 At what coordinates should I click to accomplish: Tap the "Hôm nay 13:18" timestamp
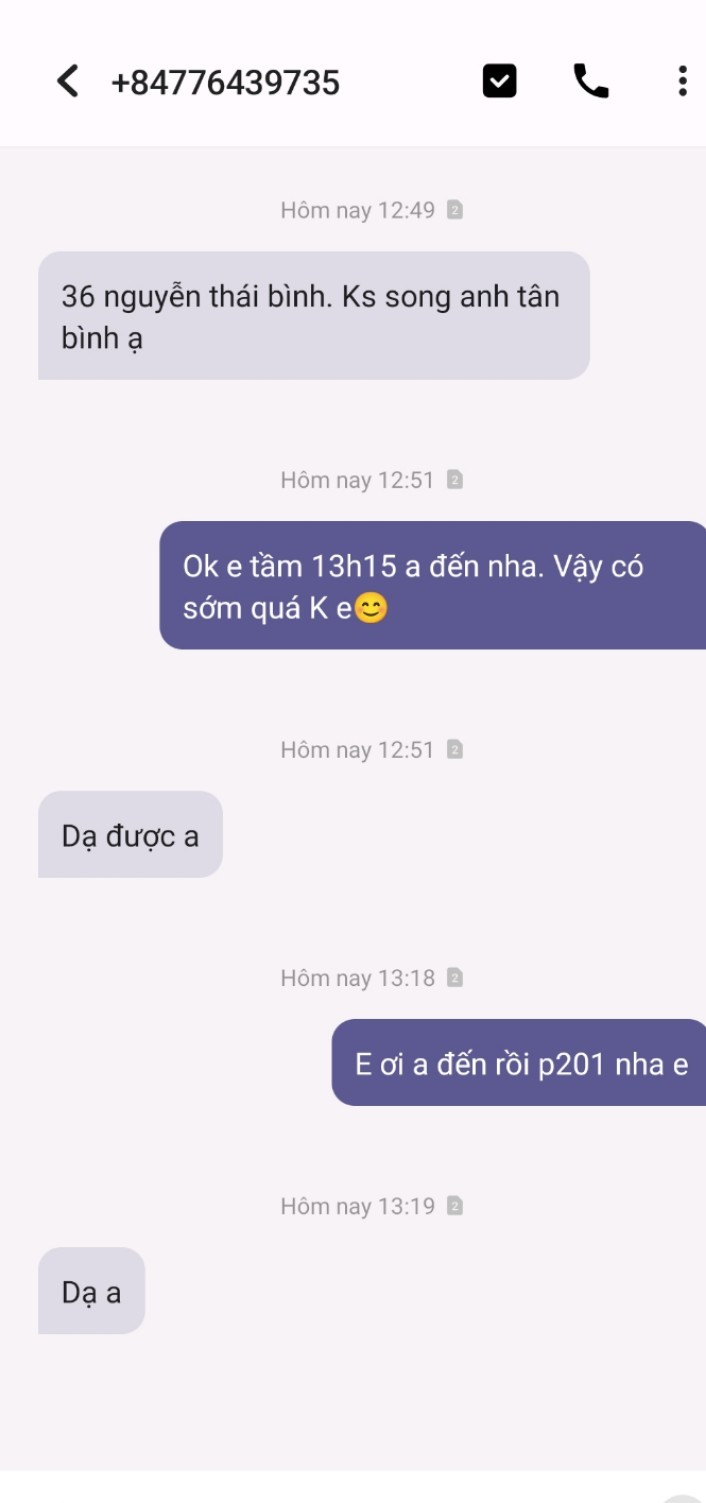358,978
